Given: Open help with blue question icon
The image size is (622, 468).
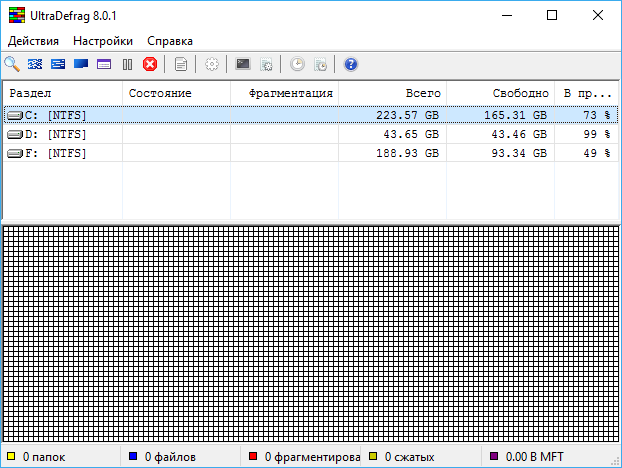Looking at the screenshot, I should tap(351, 64).
